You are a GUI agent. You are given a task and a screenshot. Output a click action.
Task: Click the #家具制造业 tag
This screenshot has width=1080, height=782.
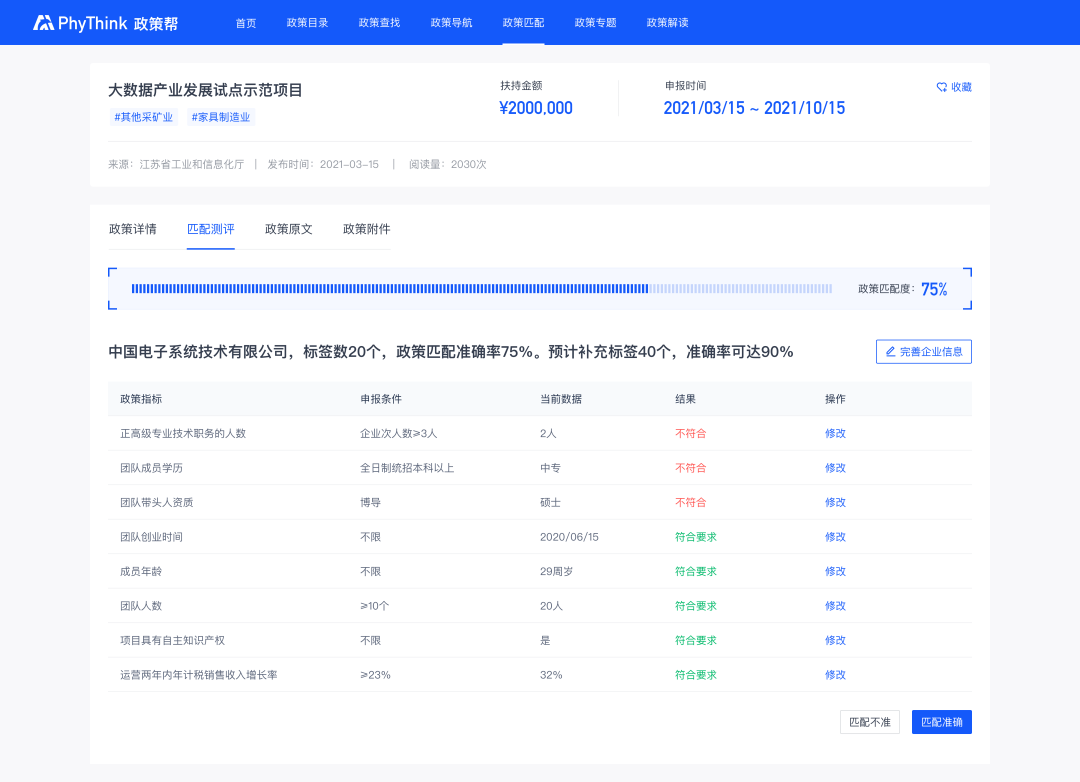[221, 117]
